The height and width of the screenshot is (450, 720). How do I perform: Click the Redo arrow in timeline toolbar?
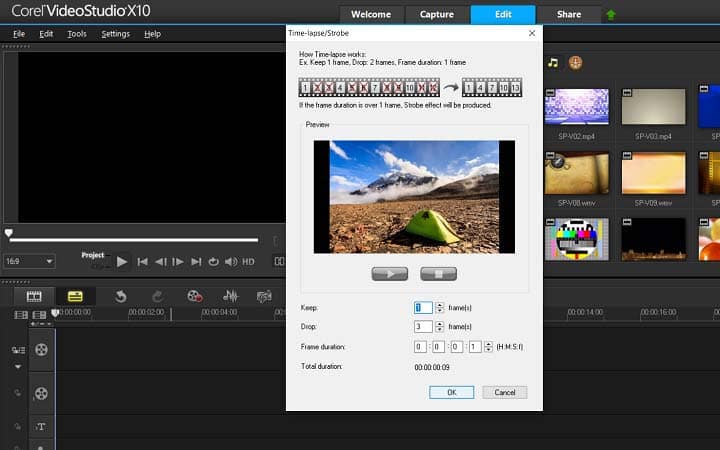[157, 296]
